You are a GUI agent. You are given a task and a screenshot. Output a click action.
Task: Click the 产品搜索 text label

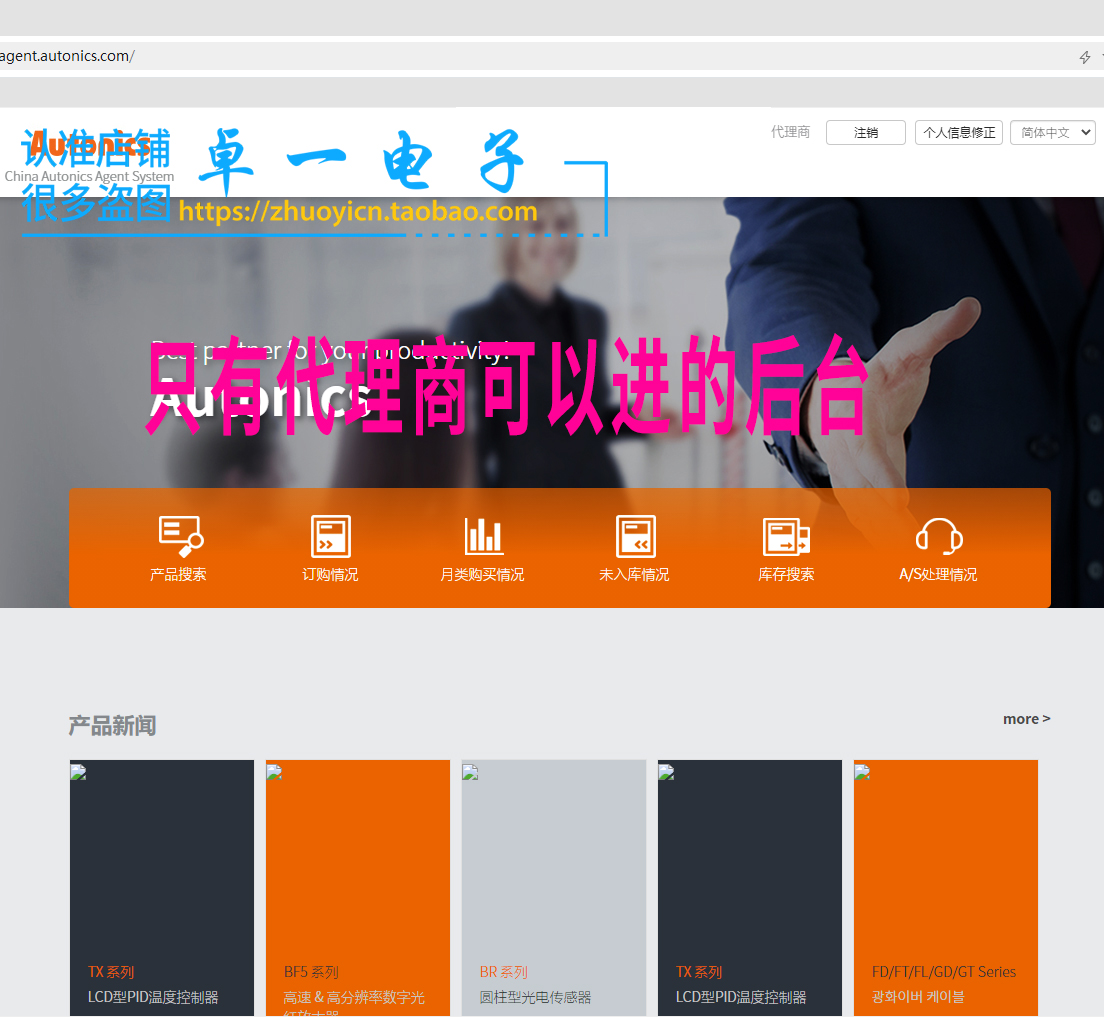point(178,575)
